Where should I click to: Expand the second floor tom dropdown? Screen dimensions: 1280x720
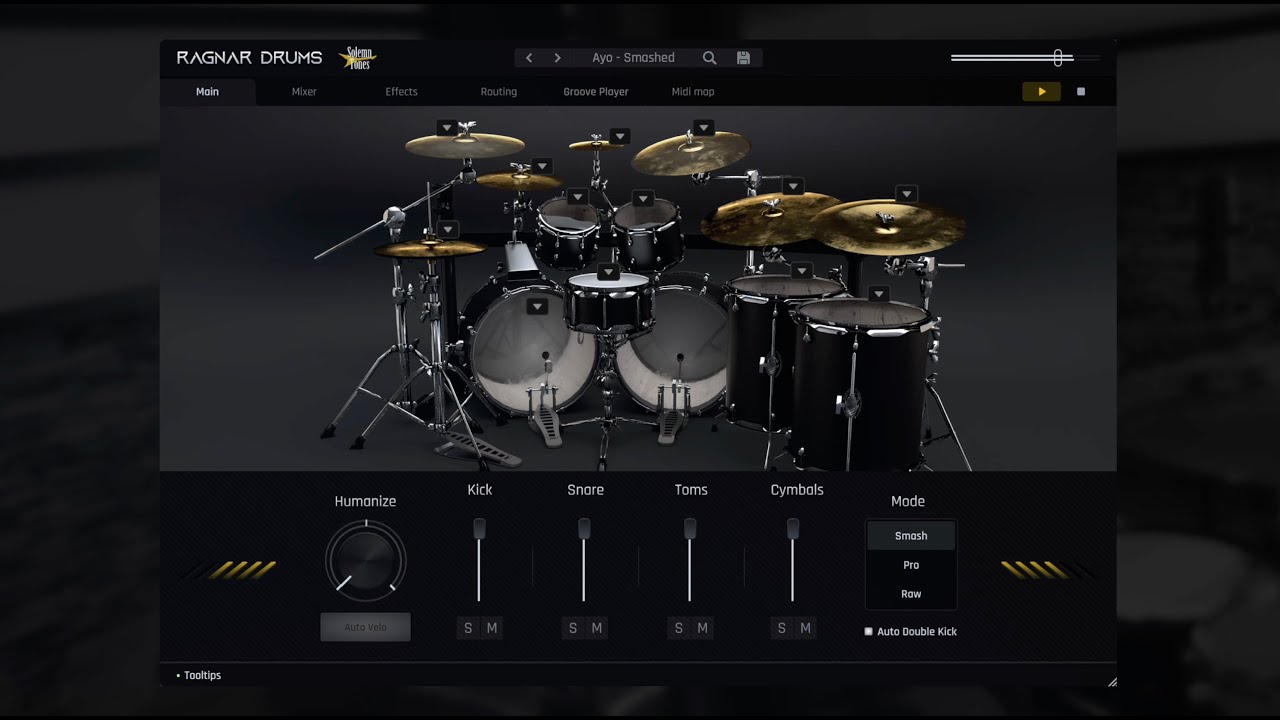878,294
